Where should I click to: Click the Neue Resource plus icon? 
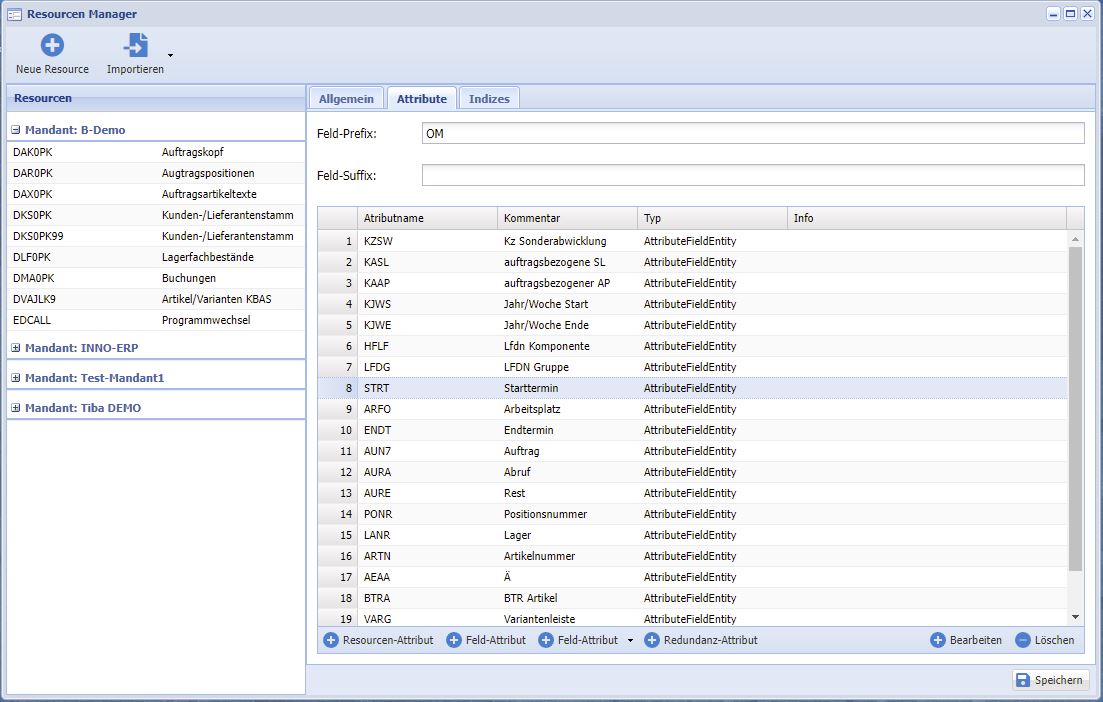click(x=52, y=45)
